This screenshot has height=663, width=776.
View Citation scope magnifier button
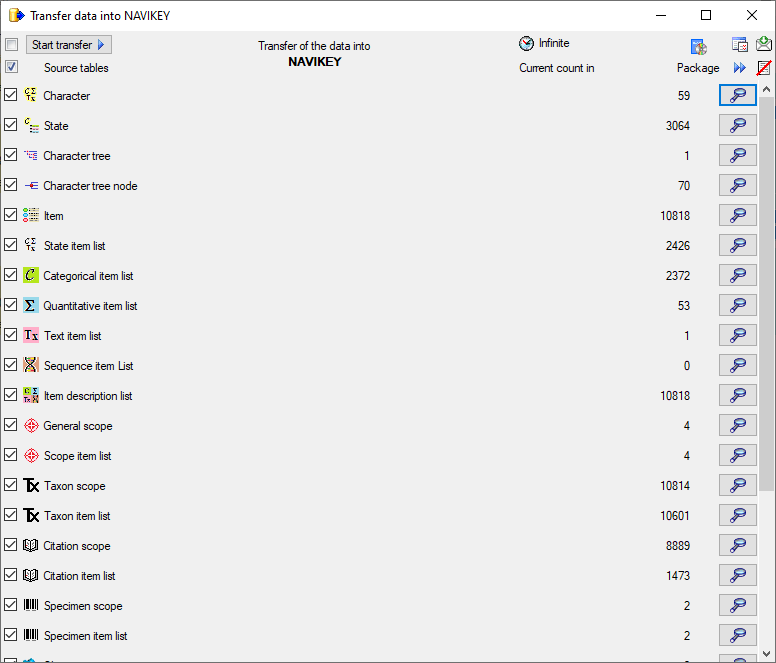click(x=737, y=545)
